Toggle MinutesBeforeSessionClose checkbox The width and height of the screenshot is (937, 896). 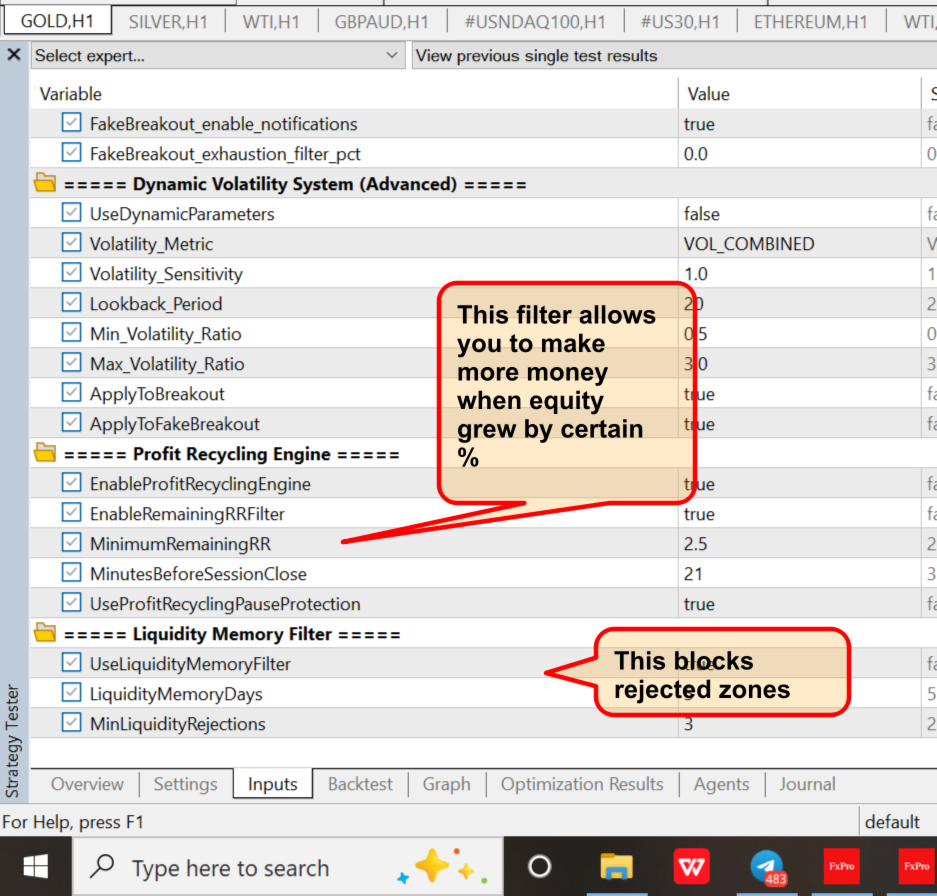(x=71, y=573)
